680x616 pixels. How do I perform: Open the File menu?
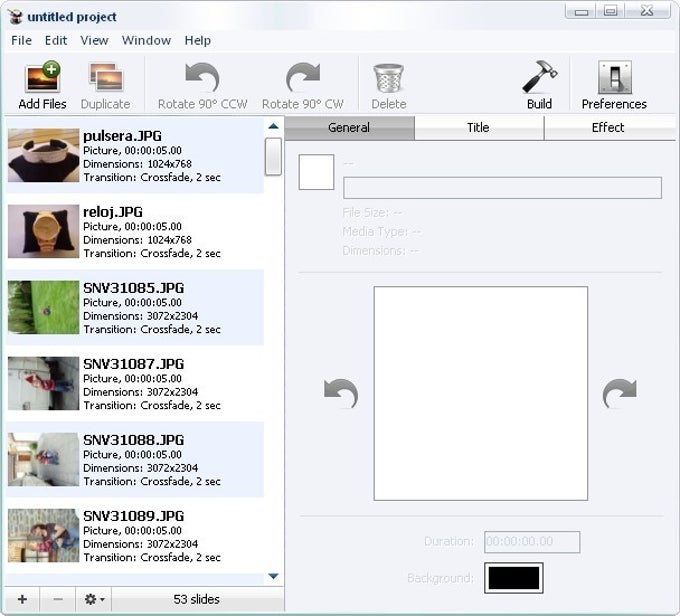click(x=21, y=40)
